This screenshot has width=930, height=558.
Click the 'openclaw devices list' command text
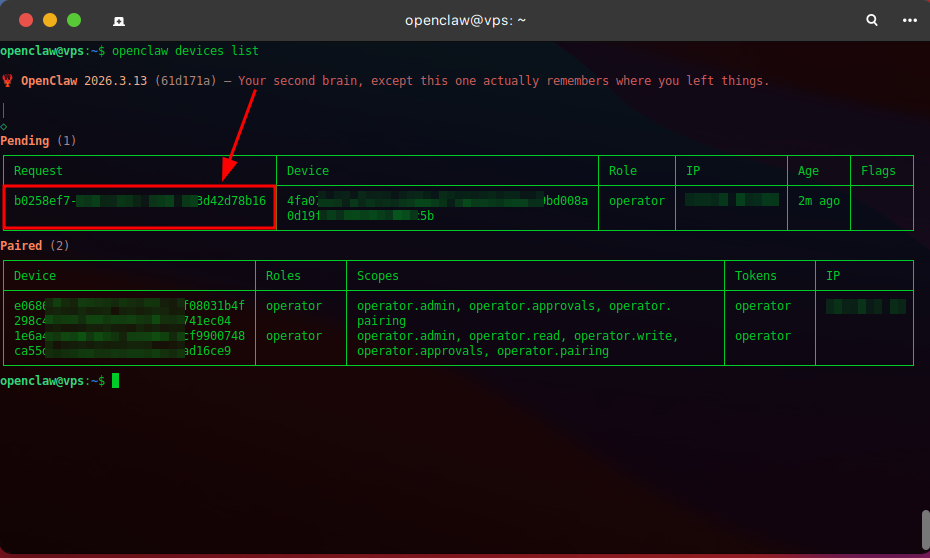tap(185, 51)
